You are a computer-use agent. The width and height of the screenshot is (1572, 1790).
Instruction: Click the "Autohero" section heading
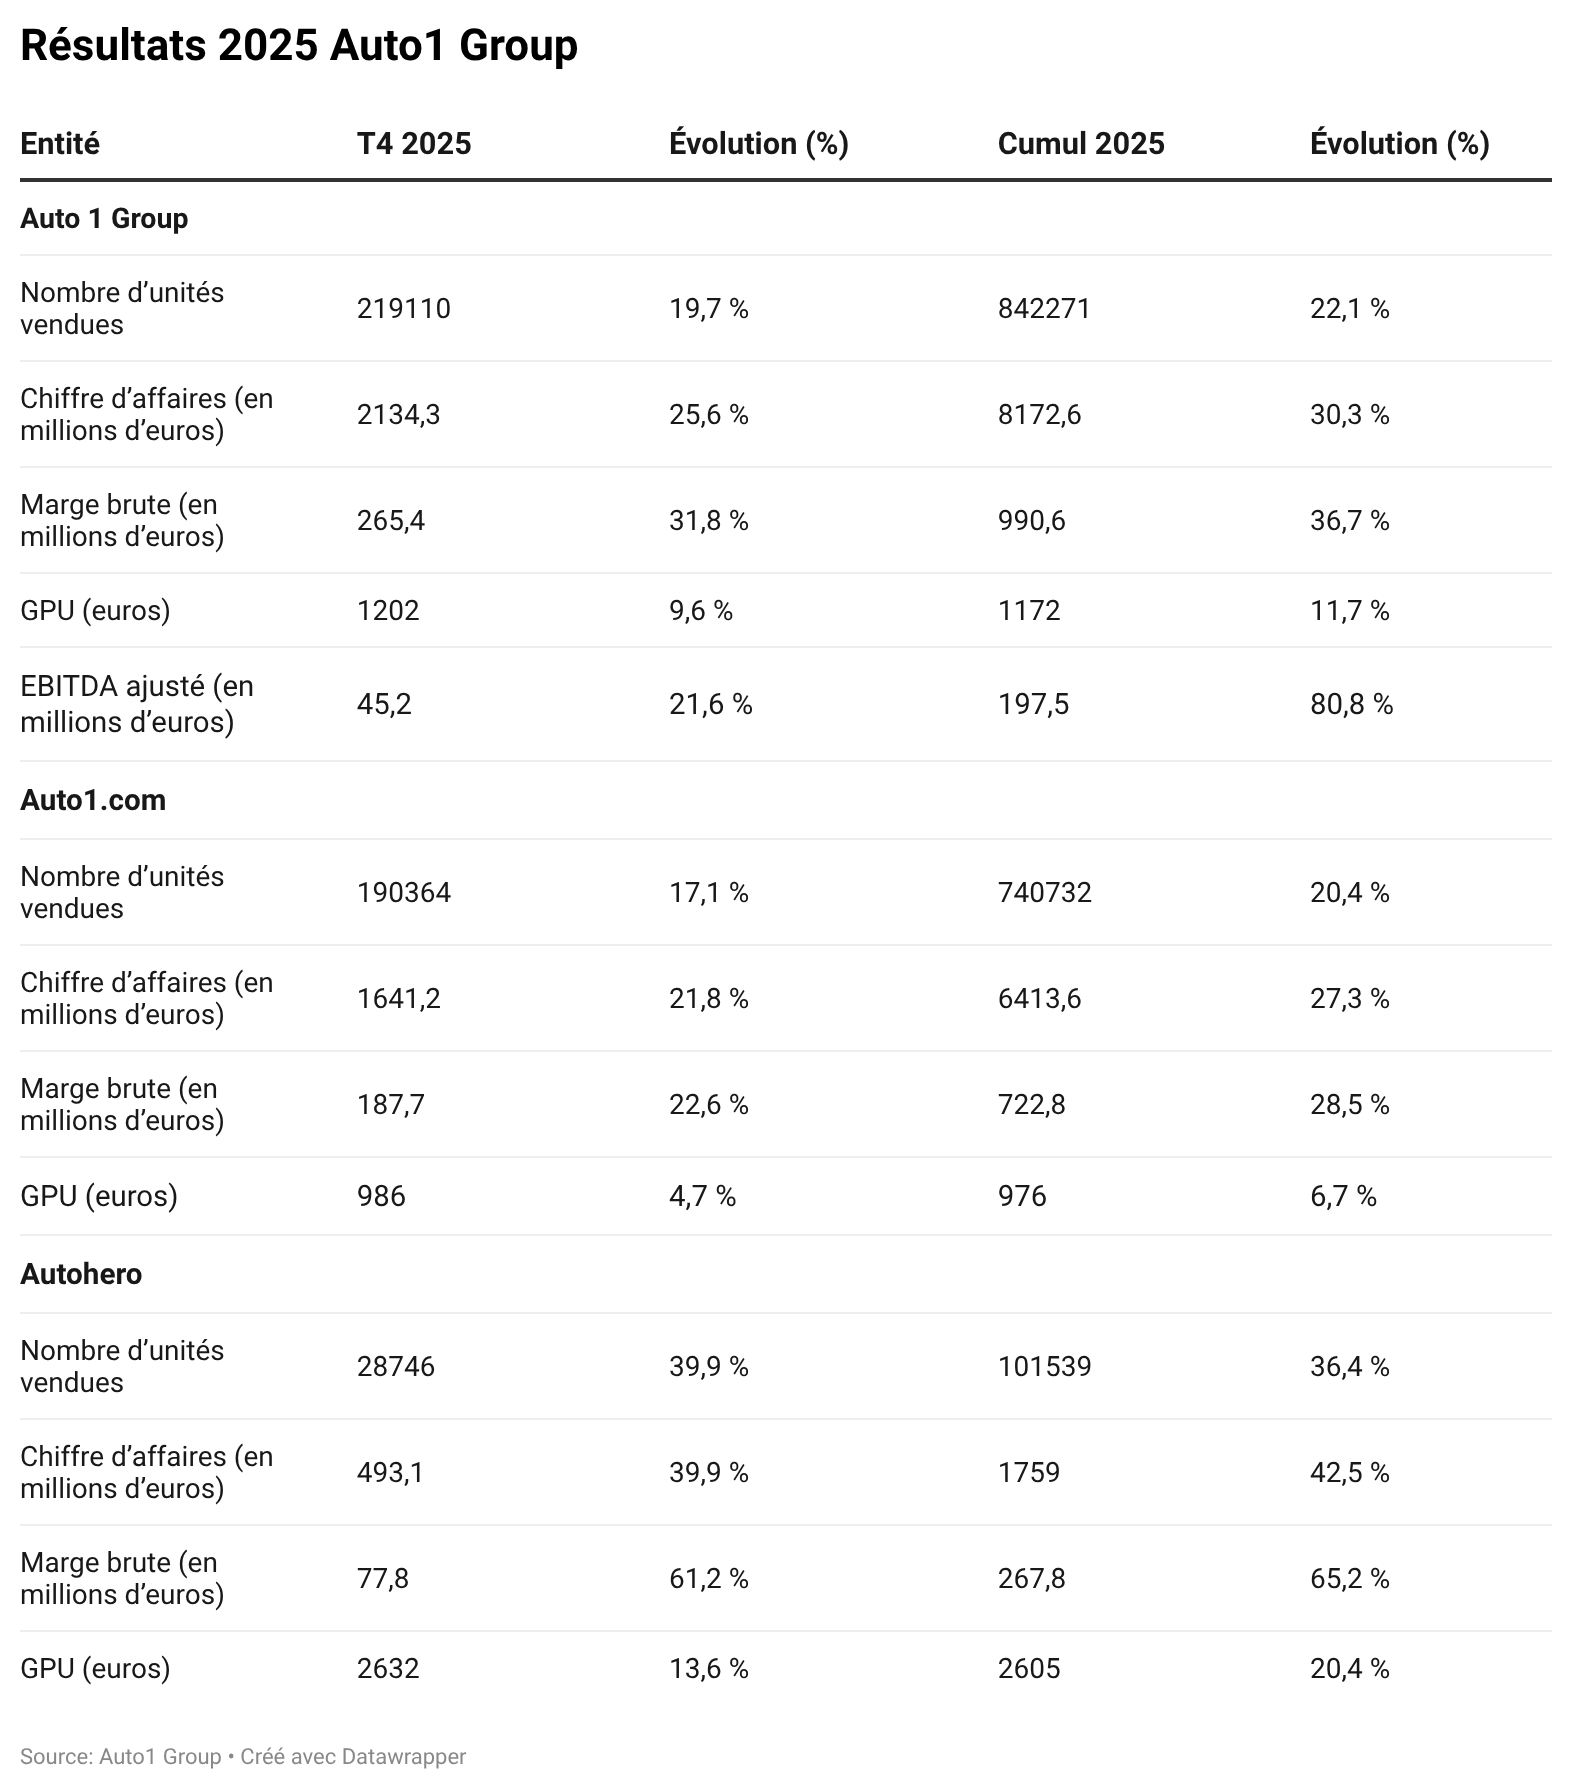tap(81, 1274)
